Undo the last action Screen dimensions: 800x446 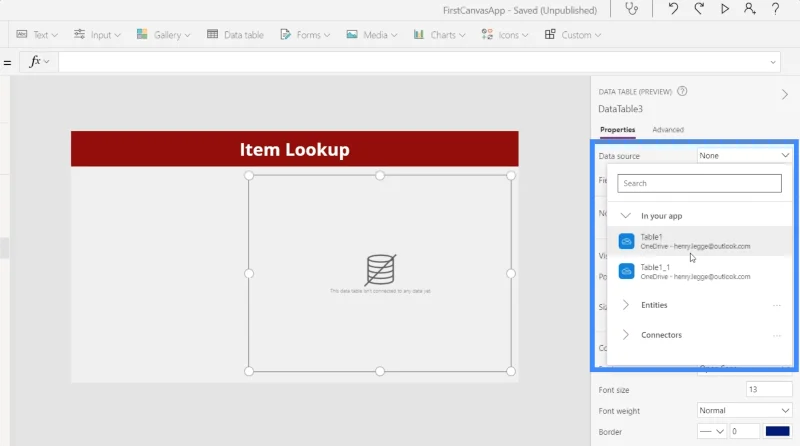[x=673, y=9]
